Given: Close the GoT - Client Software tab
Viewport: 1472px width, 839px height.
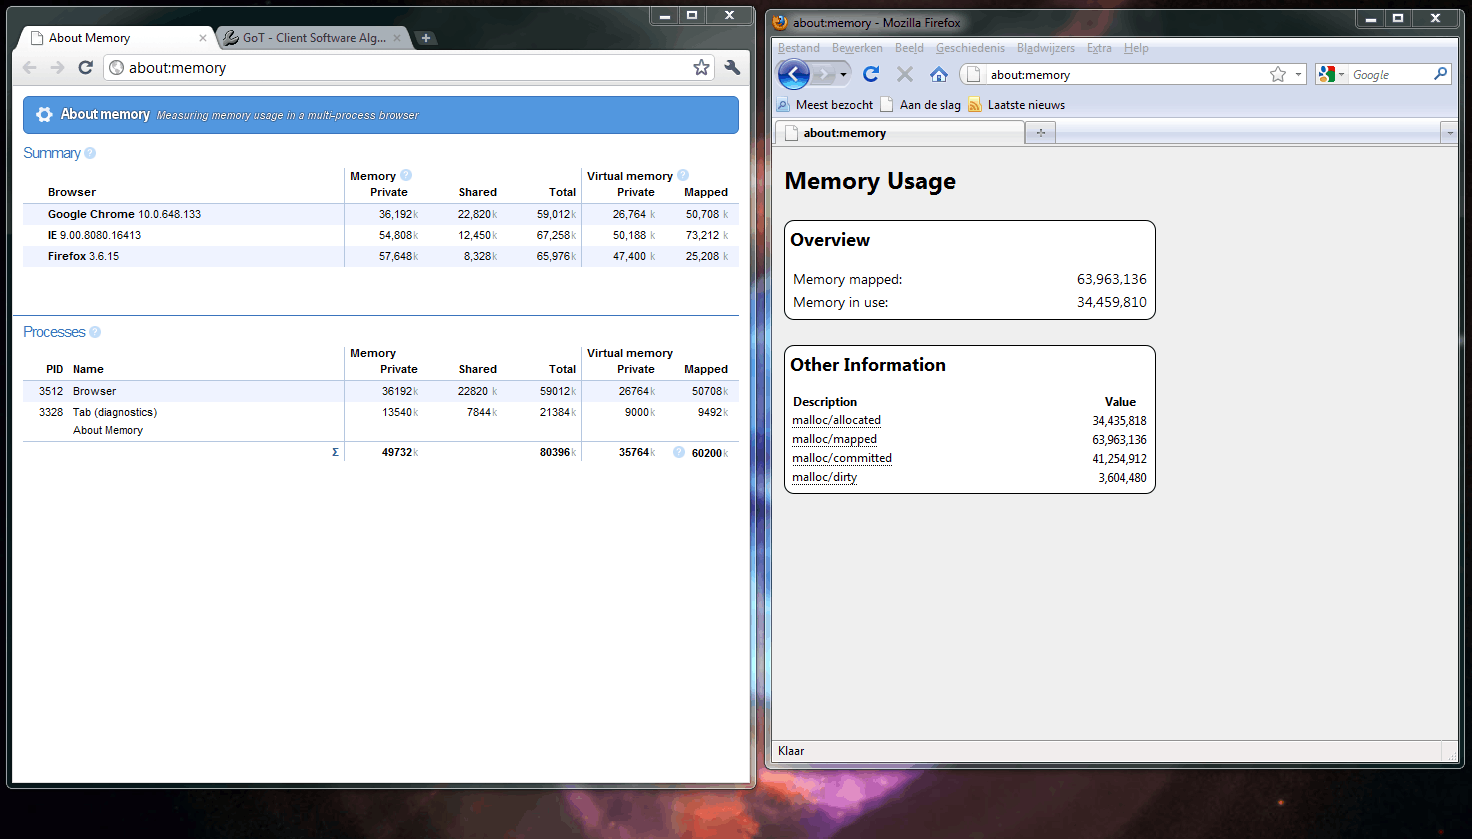Looking at the screenshot, I should [397, 38].
